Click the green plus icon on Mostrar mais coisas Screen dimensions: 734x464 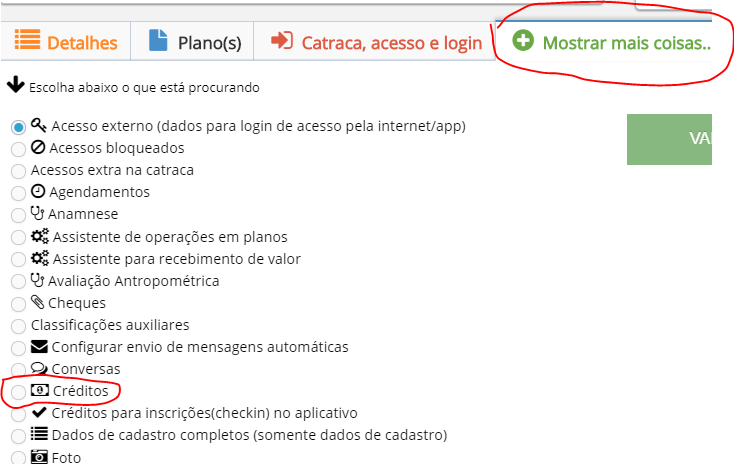coord(523,40)
